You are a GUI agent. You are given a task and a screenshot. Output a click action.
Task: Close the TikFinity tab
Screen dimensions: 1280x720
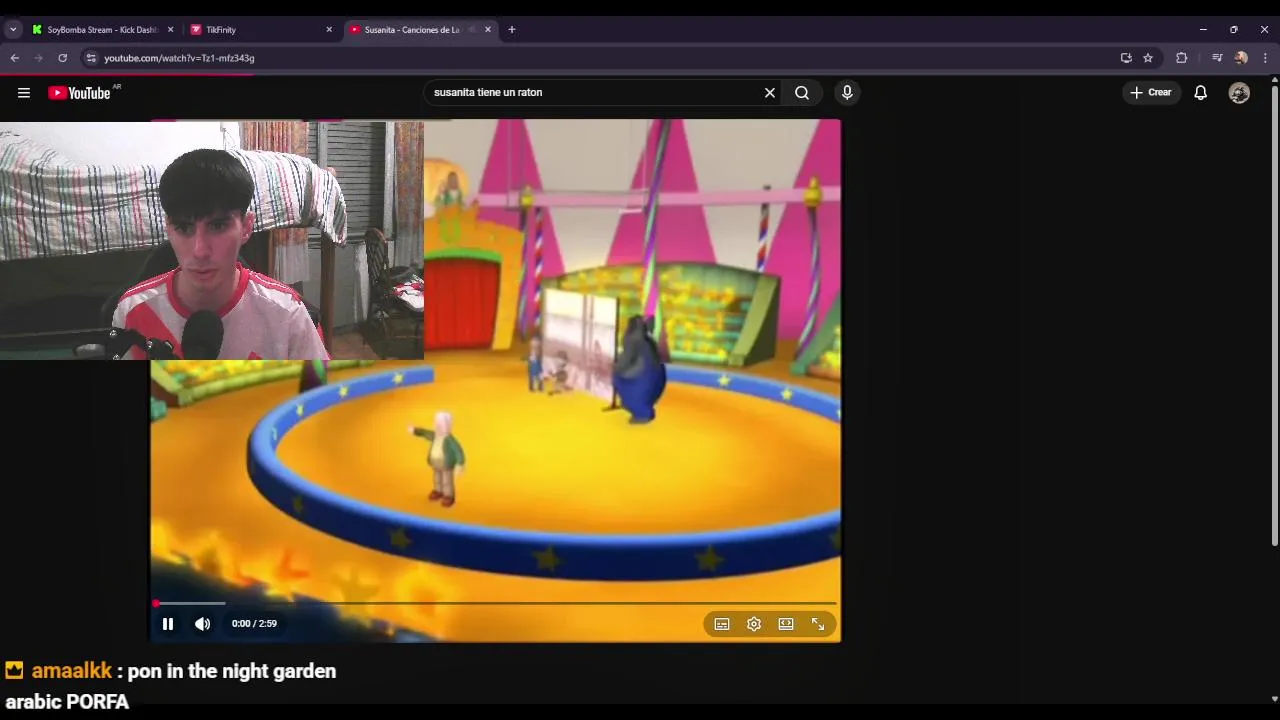(329, 30)
